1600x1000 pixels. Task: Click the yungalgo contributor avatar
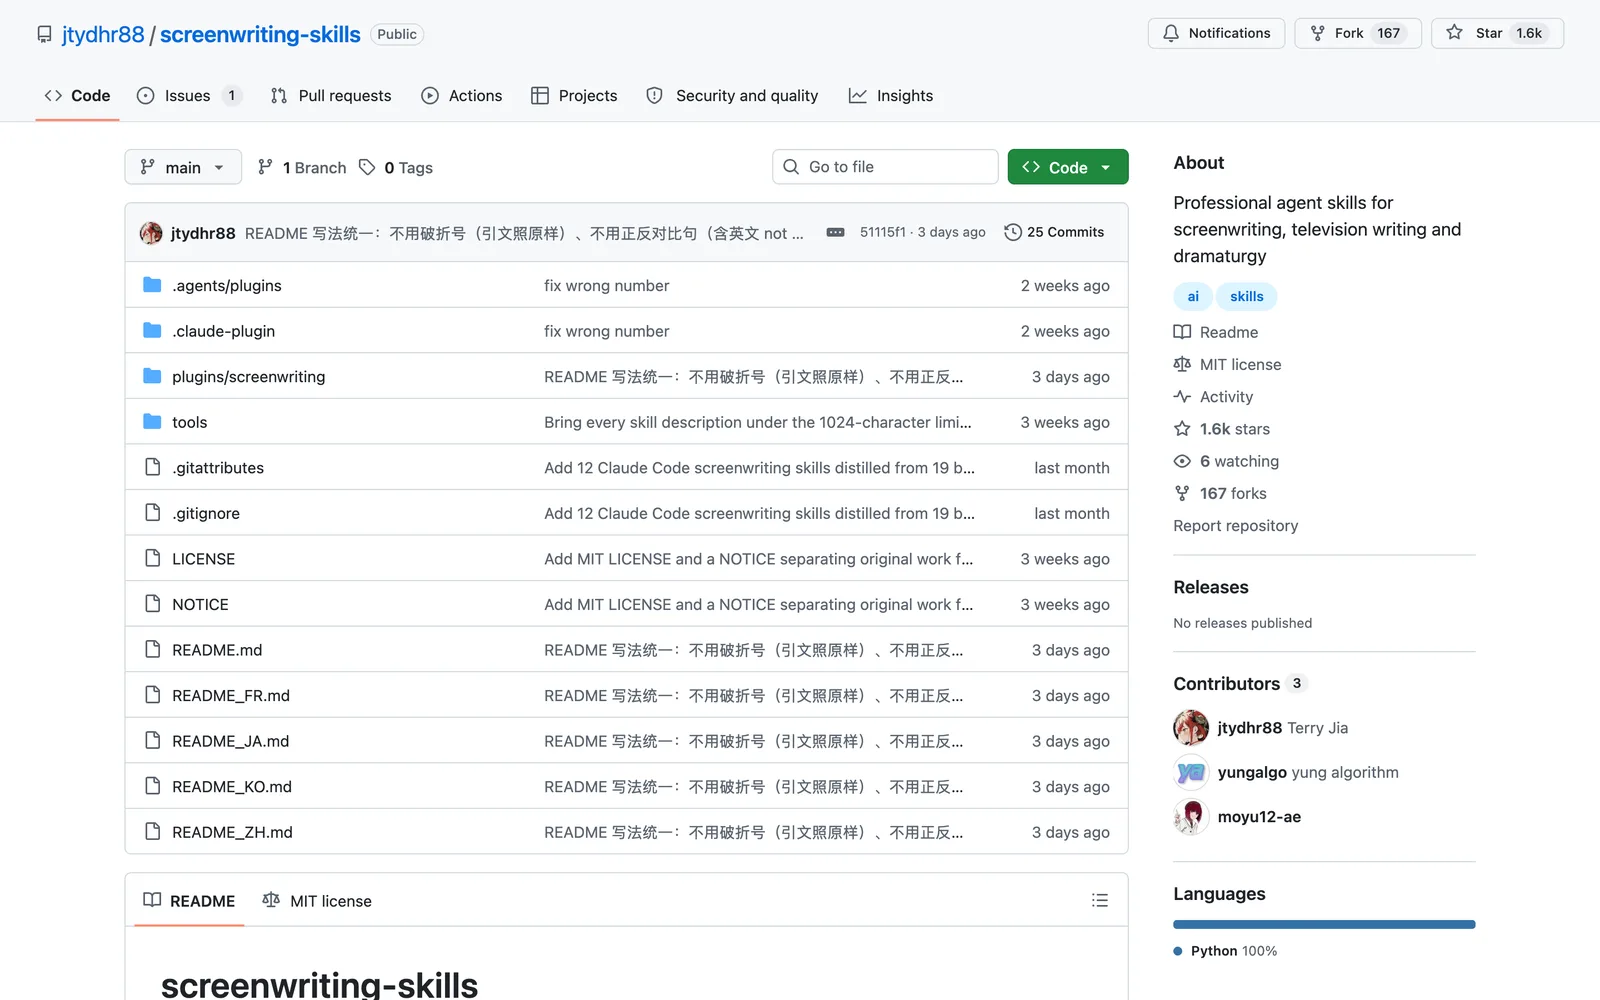pyautogui.click(x=1191, y=772)
